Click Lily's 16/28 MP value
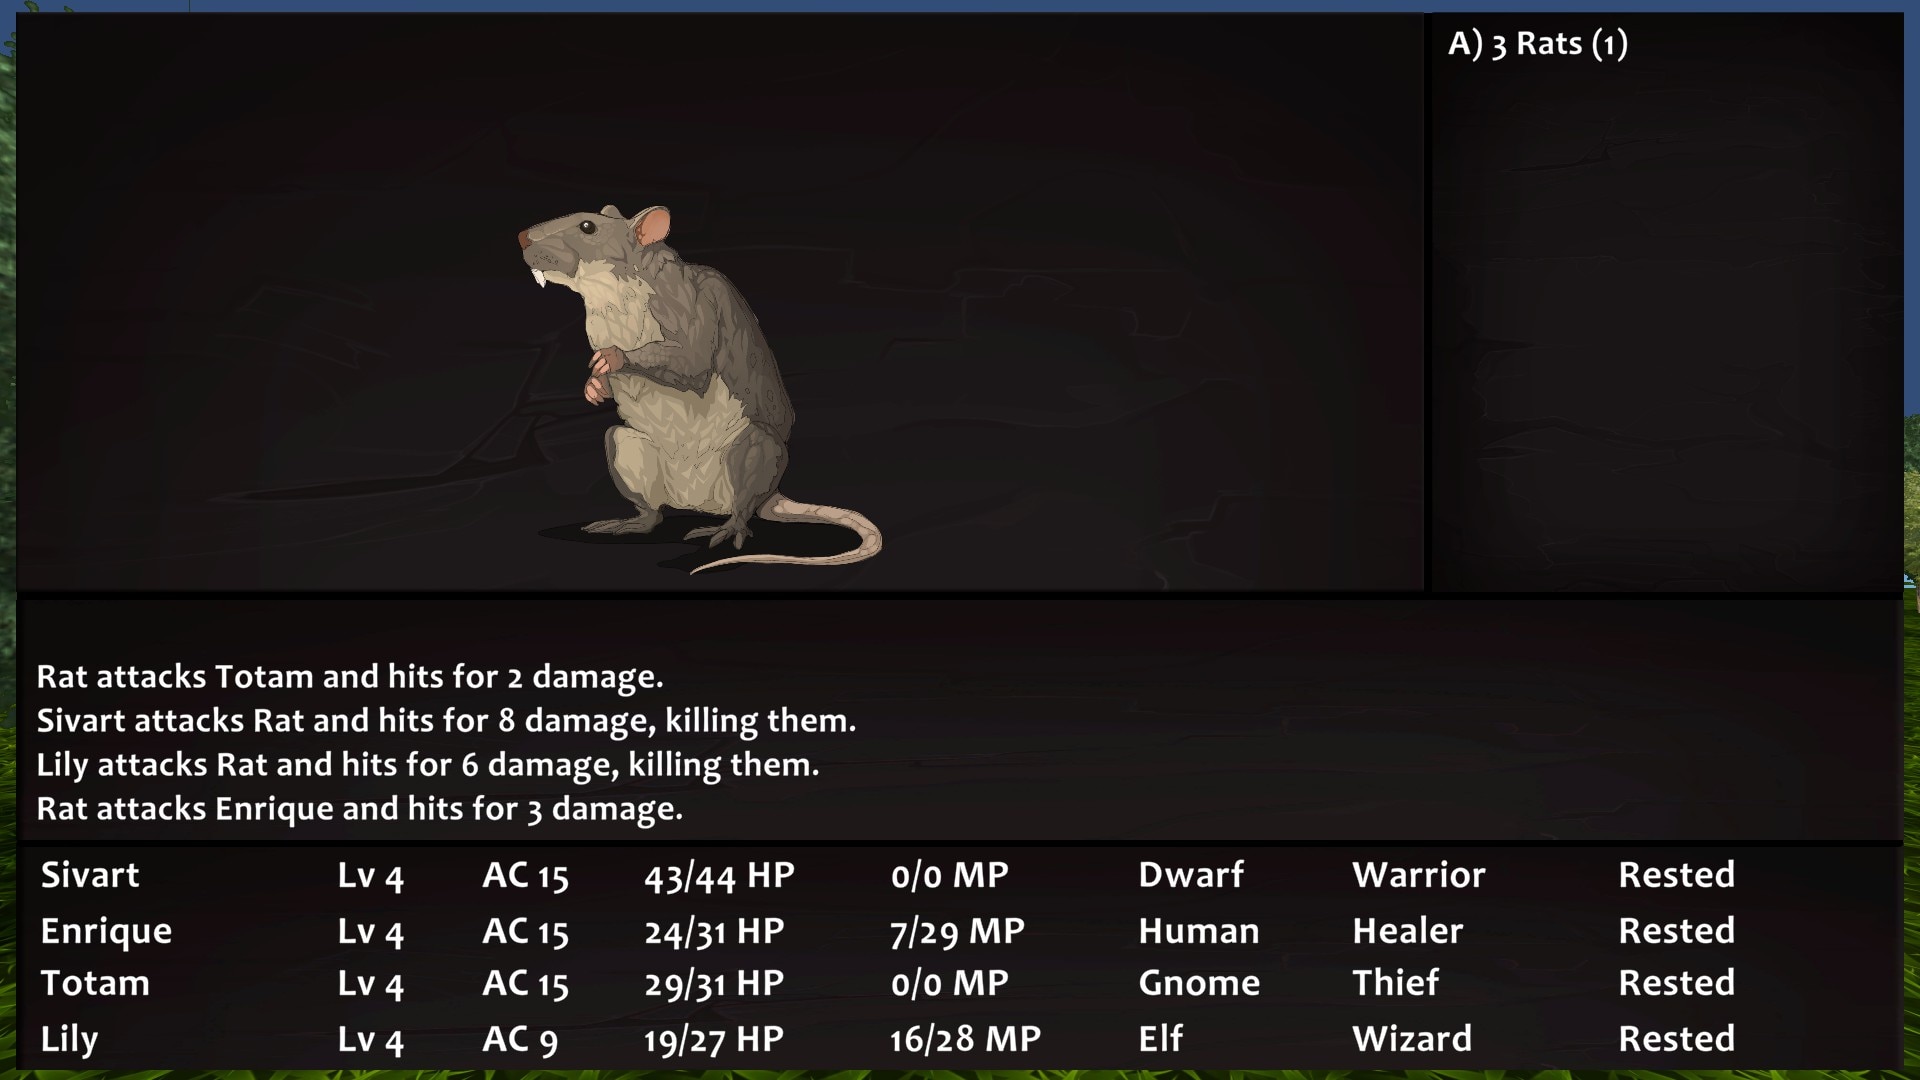Screen dimensions: 1920x1080 pos(965,1039)
